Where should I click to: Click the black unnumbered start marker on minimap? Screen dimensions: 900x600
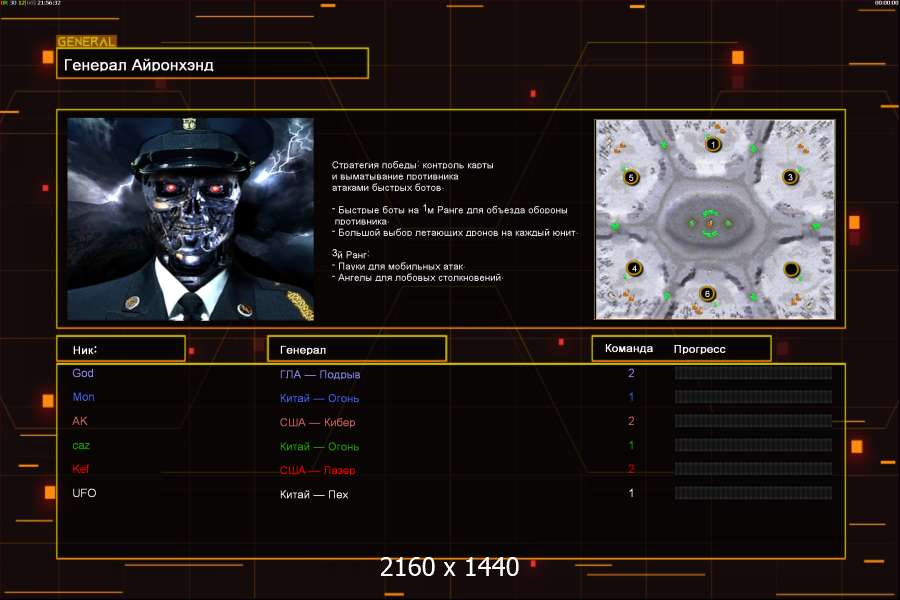(x=791, y=269)
